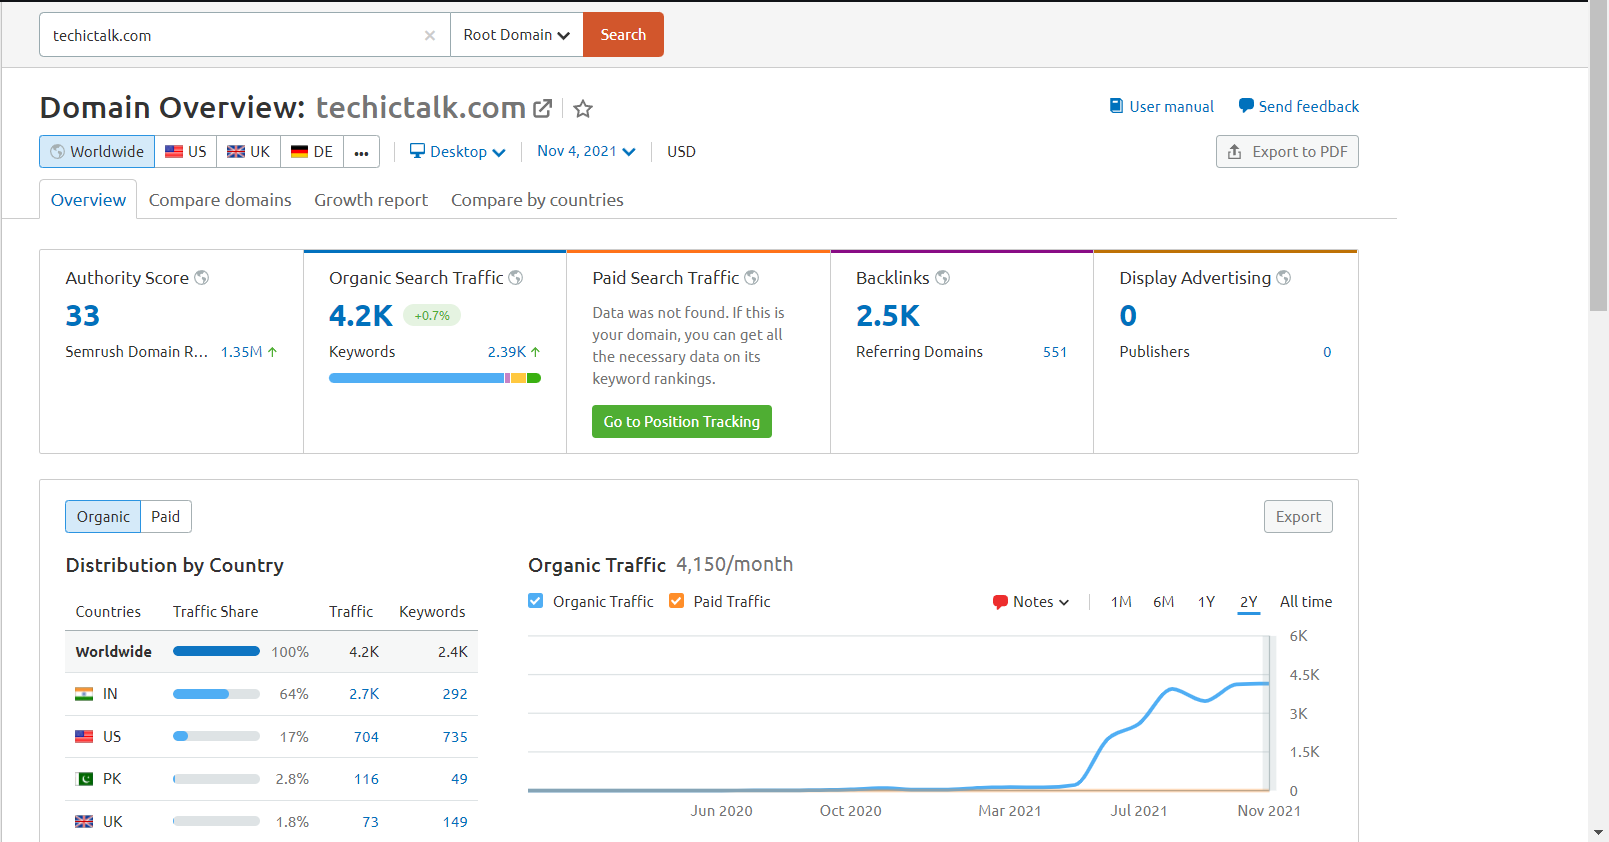
Task: Open US keywords value 735
Action: tap(455, 737)
